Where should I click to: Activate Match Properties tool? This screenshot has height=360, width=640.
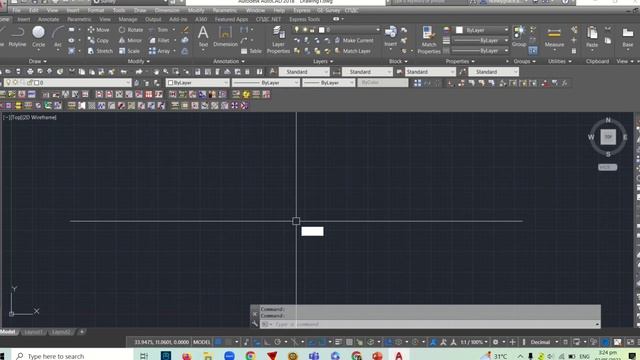(x=429, y=40)
